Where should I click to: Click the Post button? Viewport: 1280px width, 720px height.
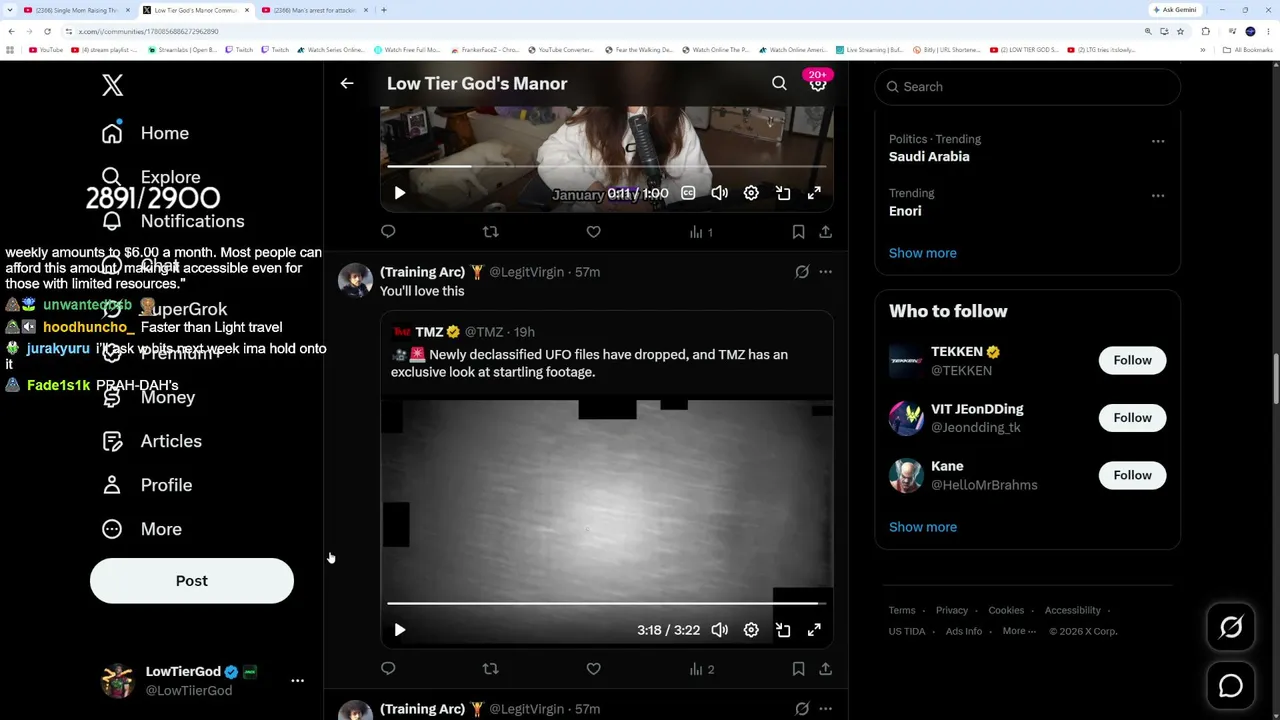pos(192,581)
